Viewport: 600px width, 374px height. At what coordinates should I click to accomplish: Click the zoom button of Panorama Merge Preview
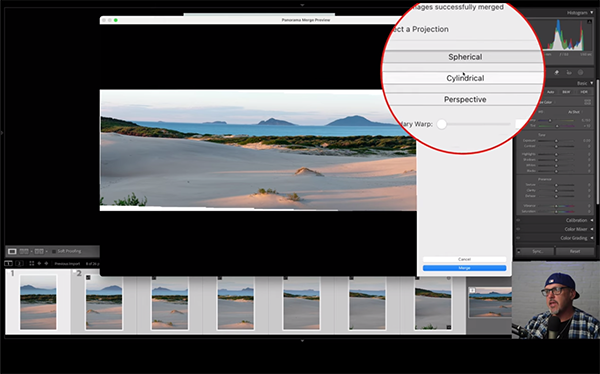116,20
